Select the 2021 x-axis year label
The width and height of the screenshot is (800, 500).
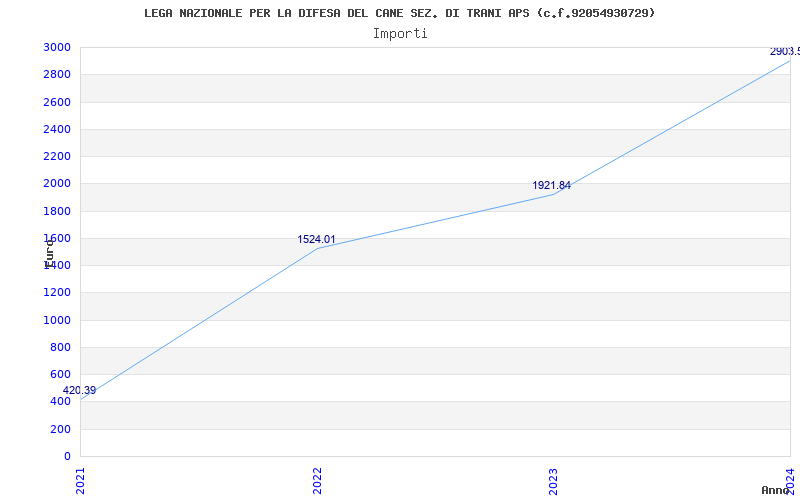pyautogui.click(x=80, y=481)
